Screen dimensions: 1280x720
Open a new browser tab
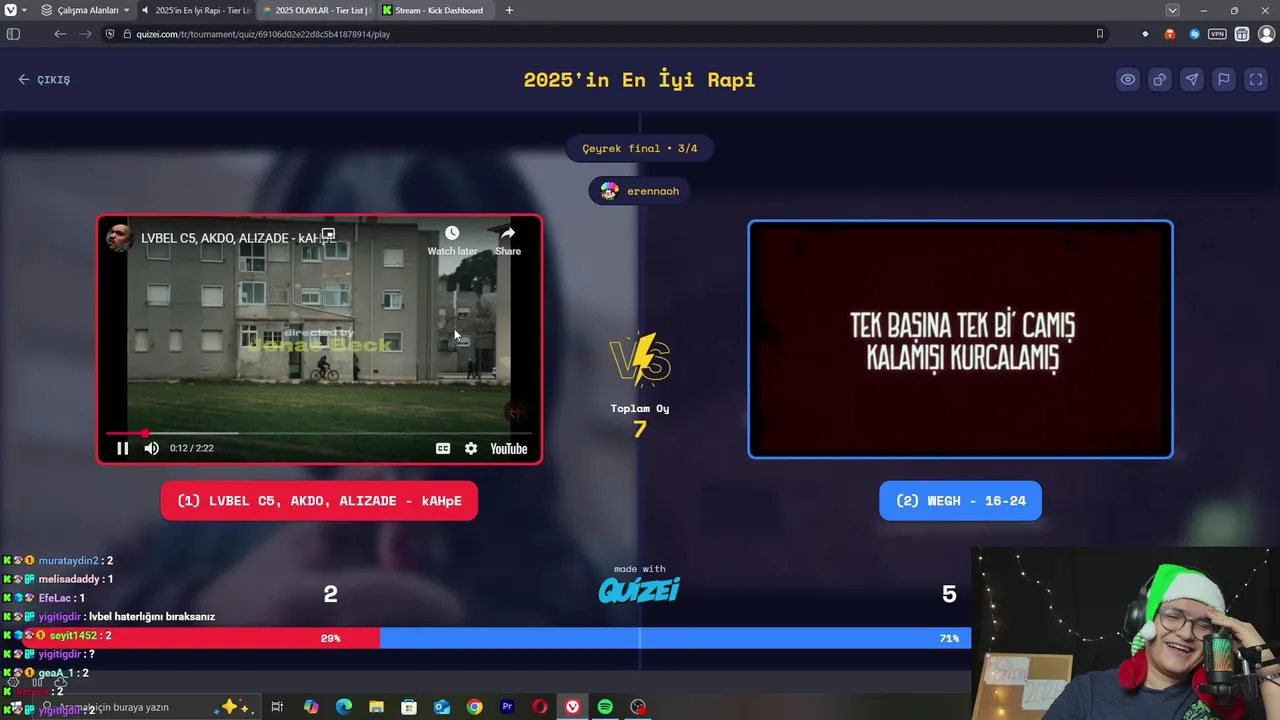point(509,10)
